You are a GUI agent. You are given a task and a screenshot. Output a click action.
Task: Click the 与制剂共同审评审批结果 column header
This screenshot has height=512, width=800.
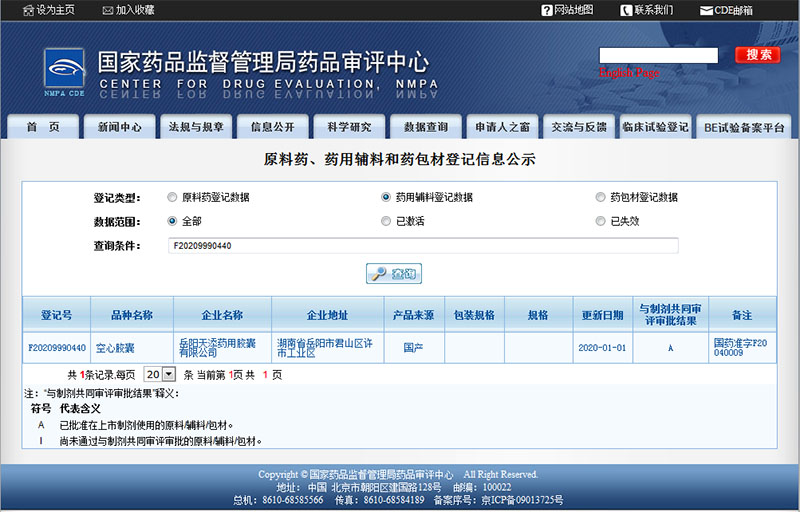[670, 315]
